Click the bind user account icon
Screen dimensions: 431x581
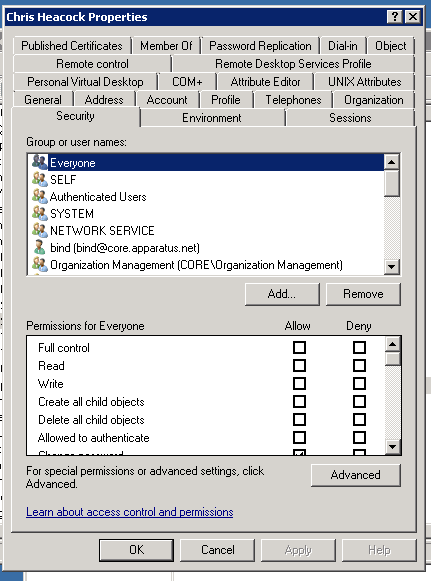pyautogui.click(x=40, y=248)
